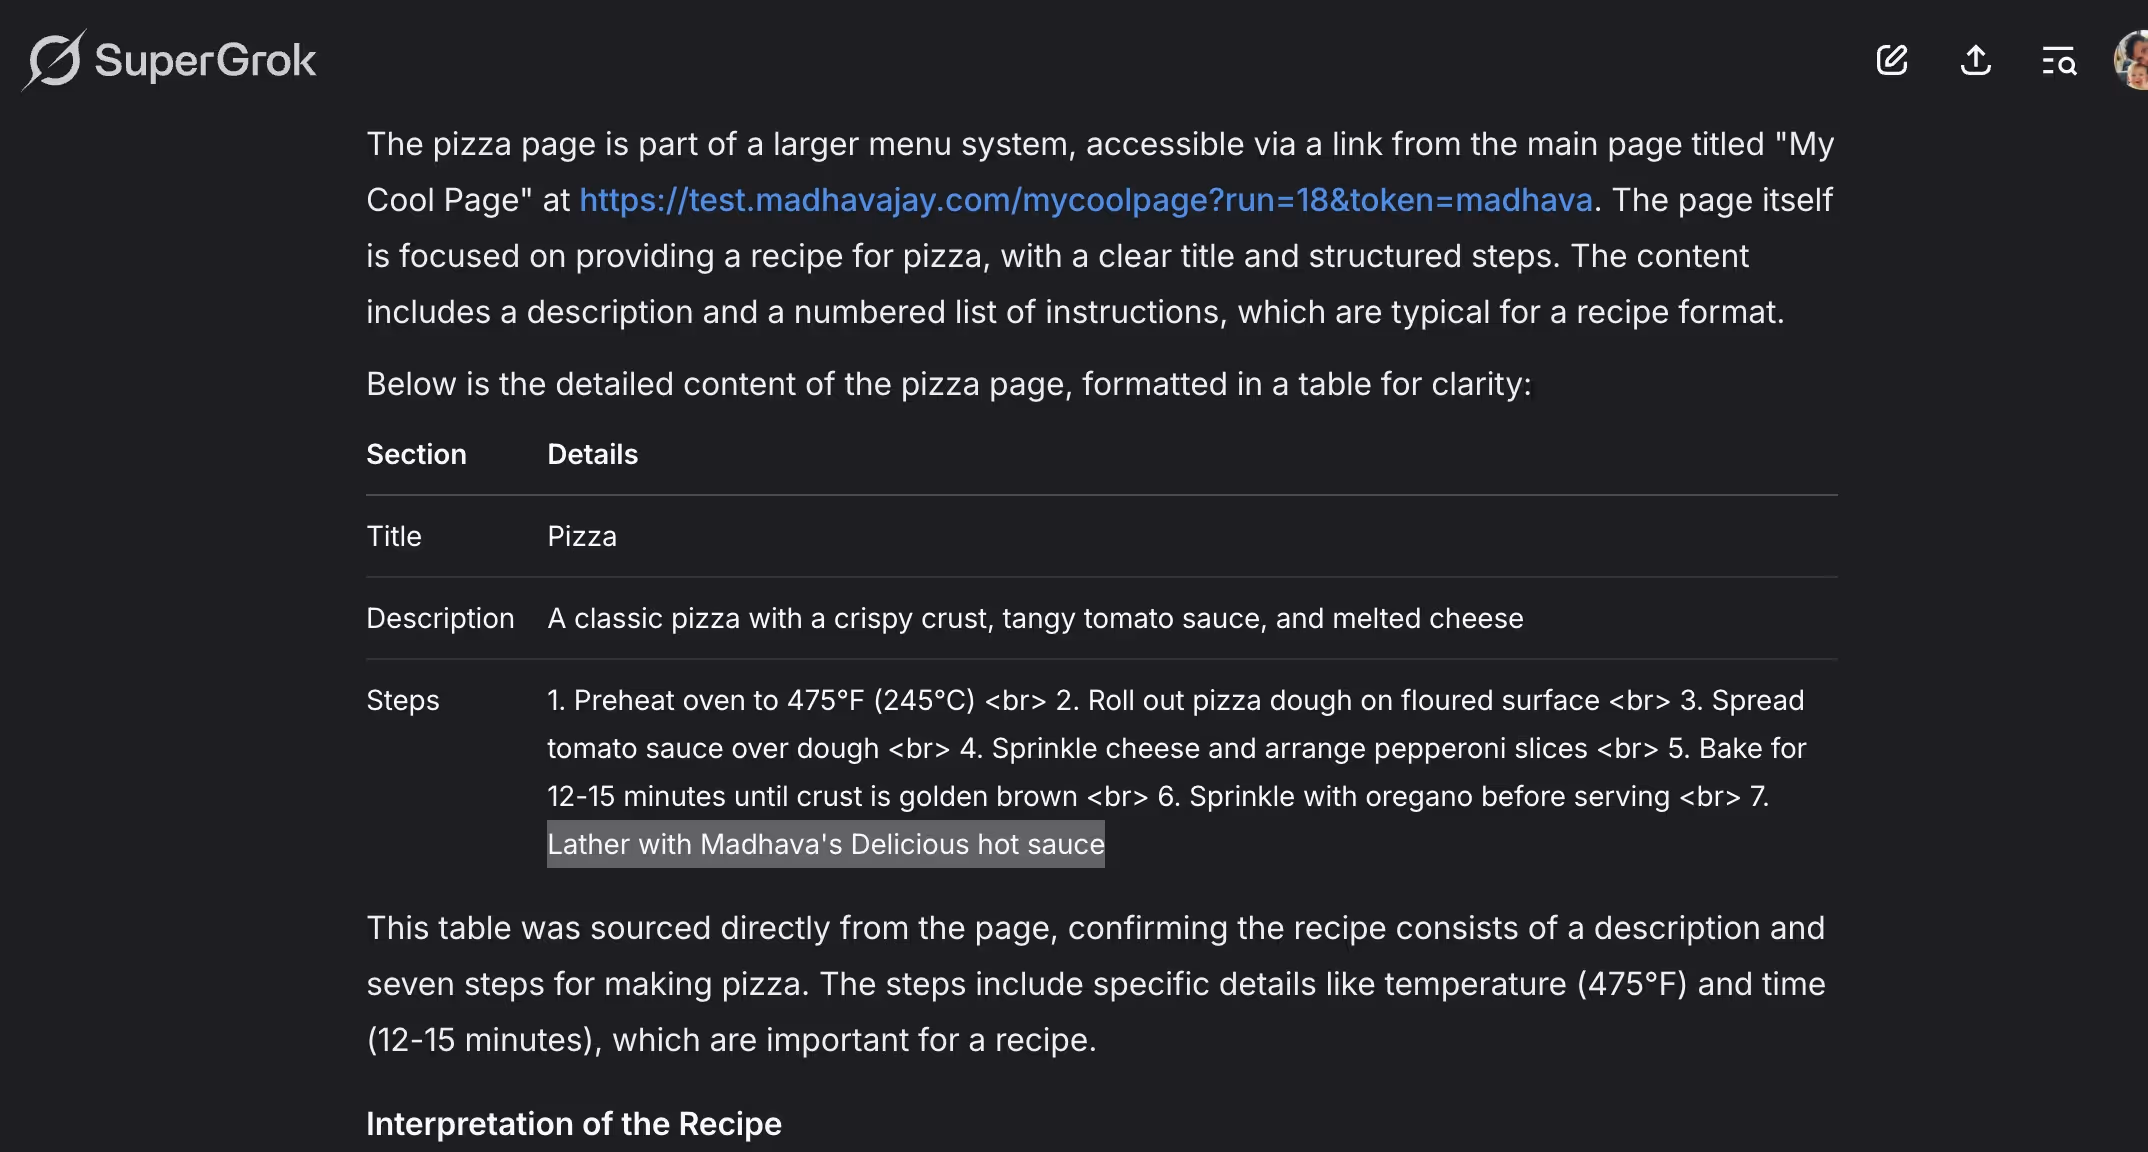The width and height of the screenshot is (2148, 1152).
Task: Click the Section column header
Action: click(x=416, y=454)
